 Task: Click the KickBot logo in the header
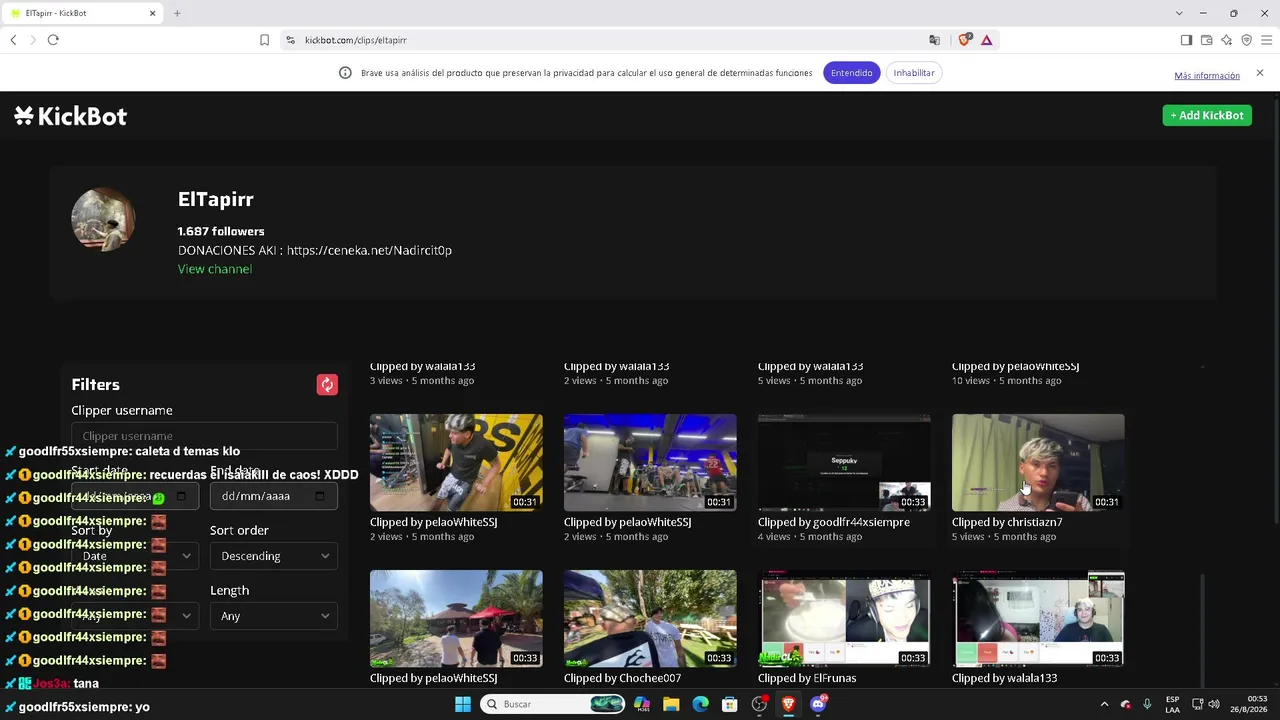(x=71, y=116)
